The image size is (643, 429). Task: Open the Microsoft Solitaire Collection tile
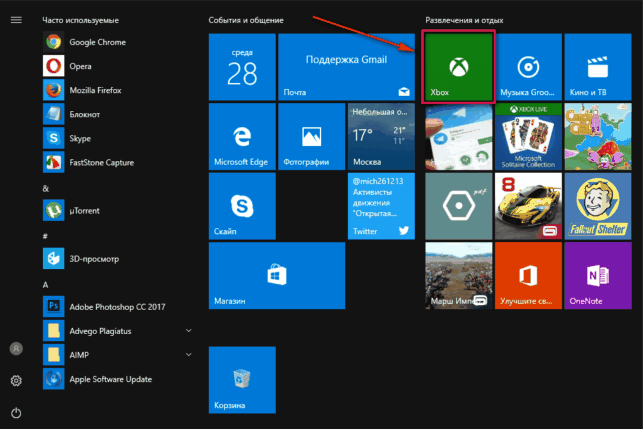tap(528, 137)
